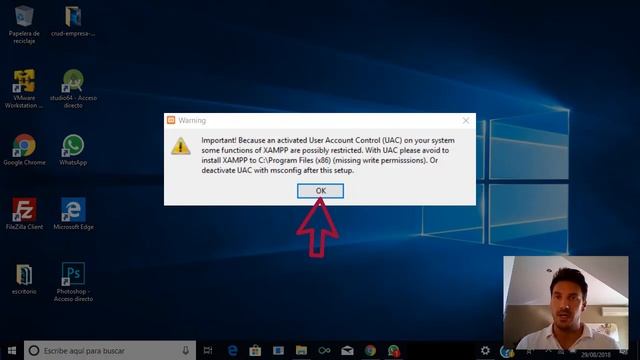Open WhatsApp from the taskbar
This screenshot has height=360, width=640.
pyautogui.click(x=393, y=350)
